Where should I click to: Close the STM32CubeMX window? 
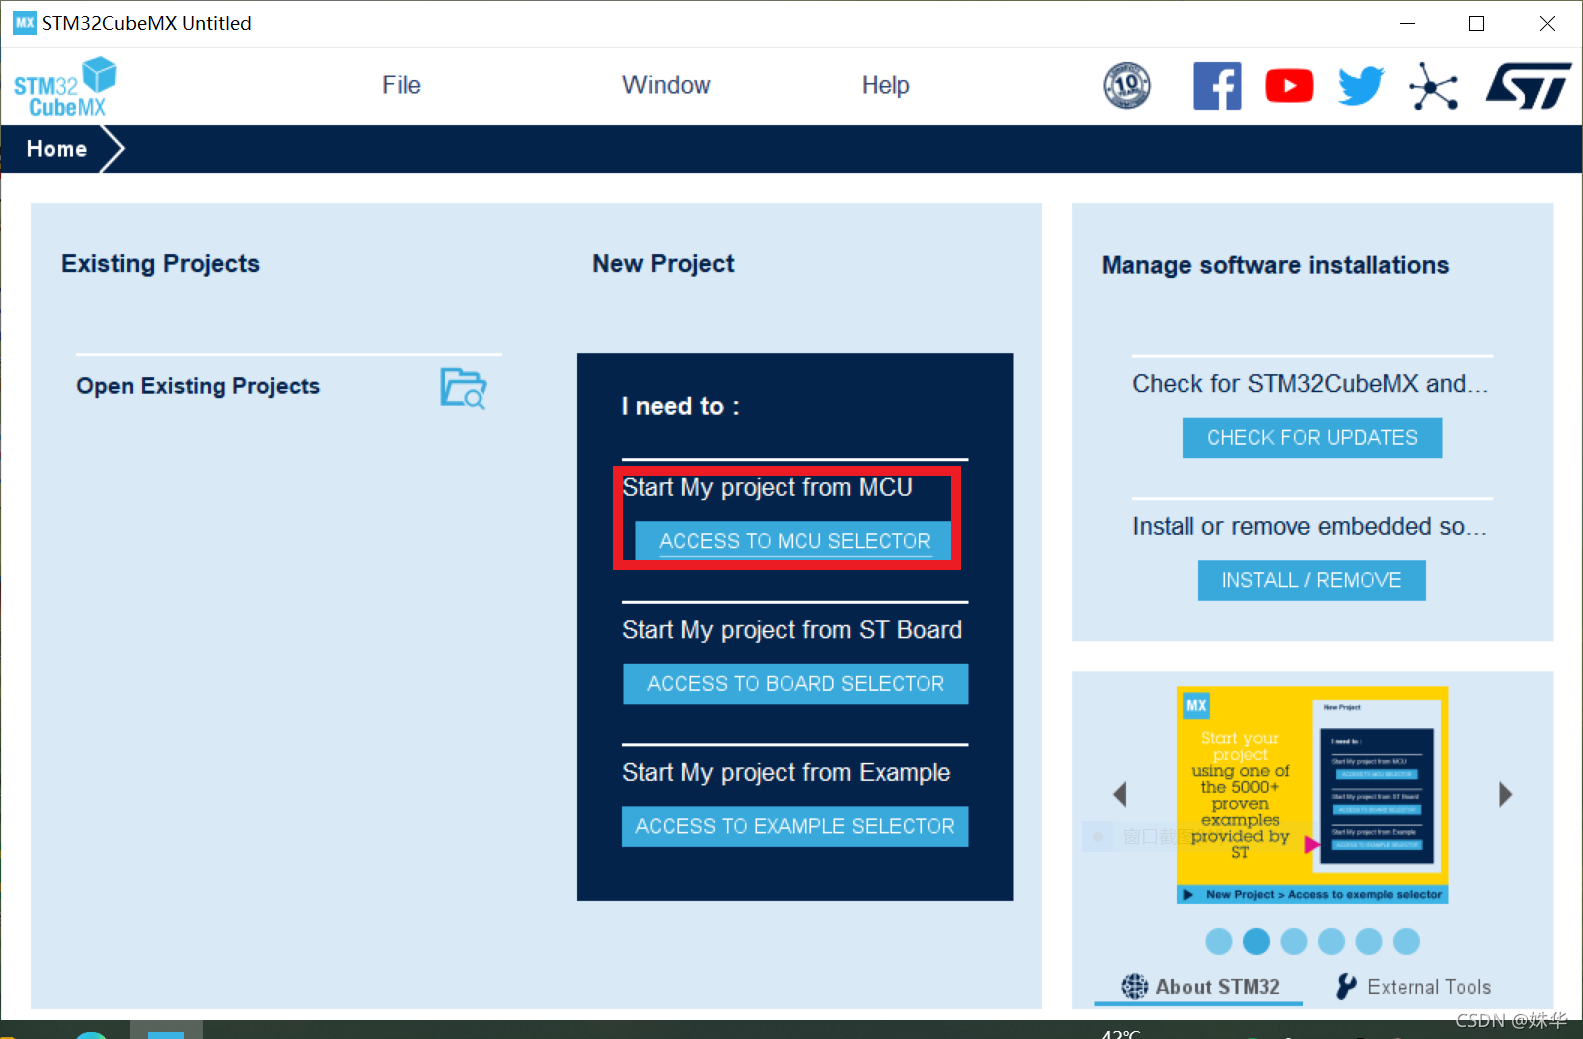click(1547, 23)
